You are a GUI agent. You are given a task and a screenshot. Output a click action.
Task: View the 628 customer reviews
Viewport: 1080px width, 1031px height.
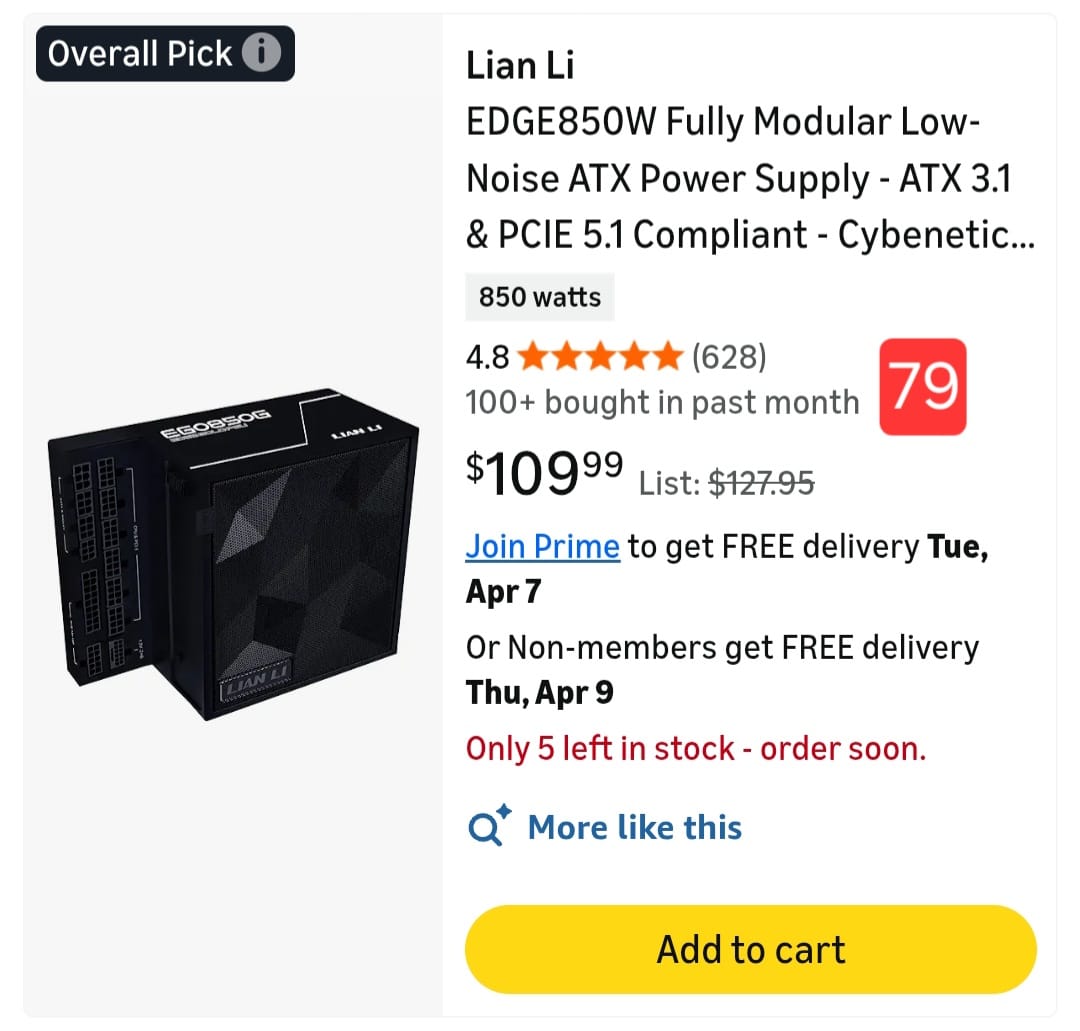[729, 356]
